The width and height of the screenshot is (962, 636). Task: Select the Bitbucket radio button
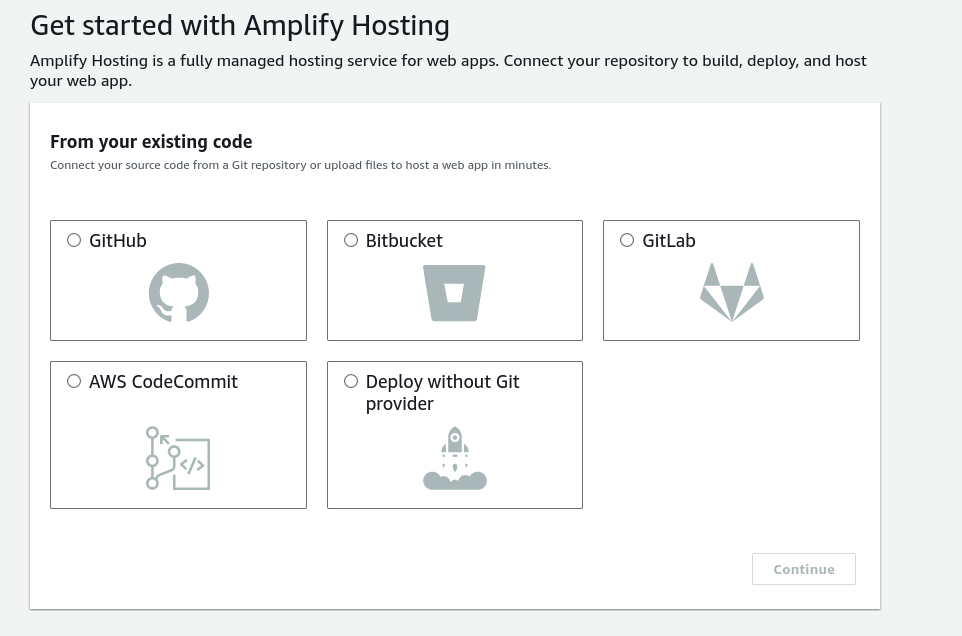[x=351, y=240]
